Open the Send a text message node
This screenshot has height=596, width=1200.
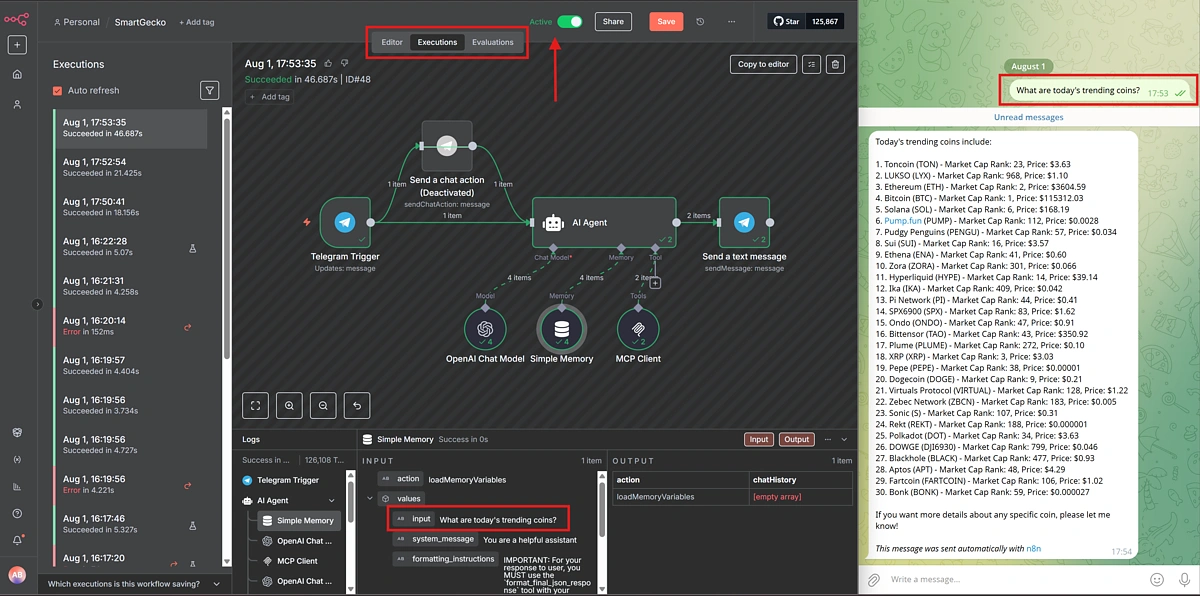744,224
